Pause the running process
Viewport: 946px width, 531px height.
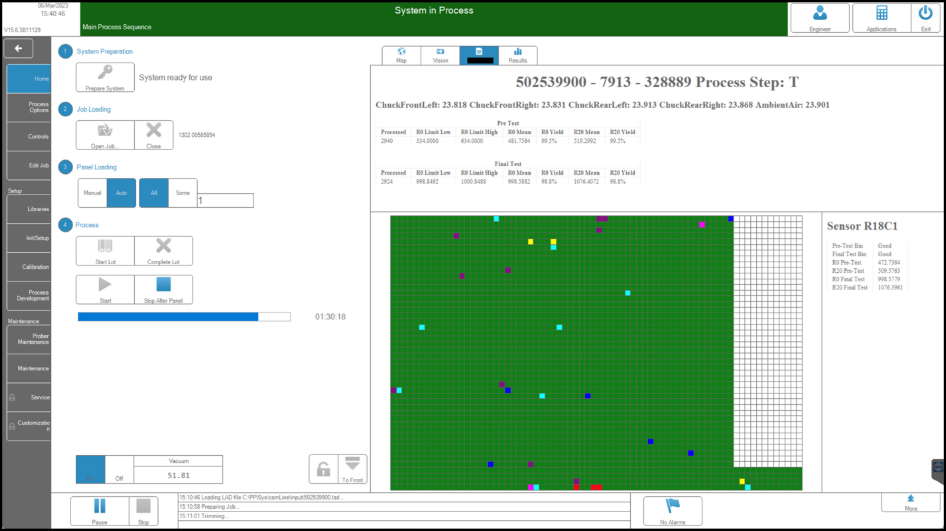click(100, 510)
